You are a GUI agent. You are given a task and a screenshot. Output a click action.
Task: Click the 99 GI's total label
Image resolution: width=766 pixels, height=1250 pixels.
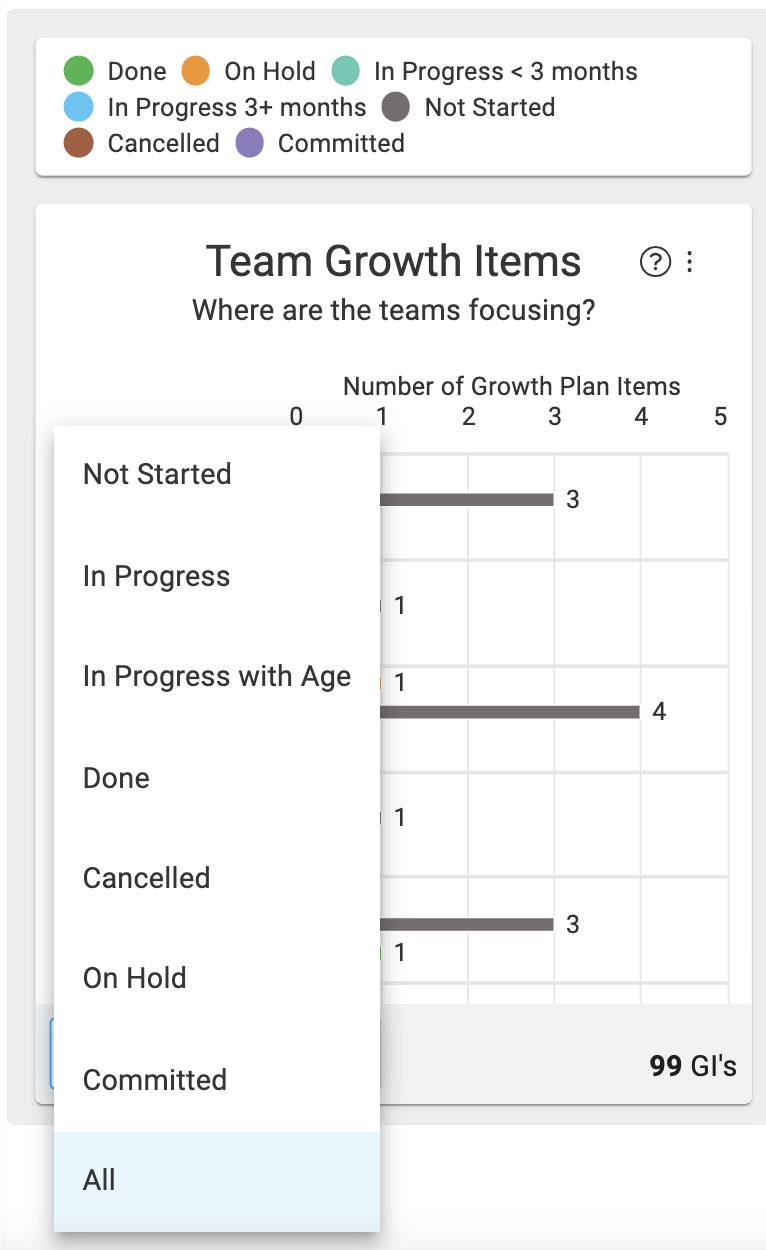pos(693,1066)
